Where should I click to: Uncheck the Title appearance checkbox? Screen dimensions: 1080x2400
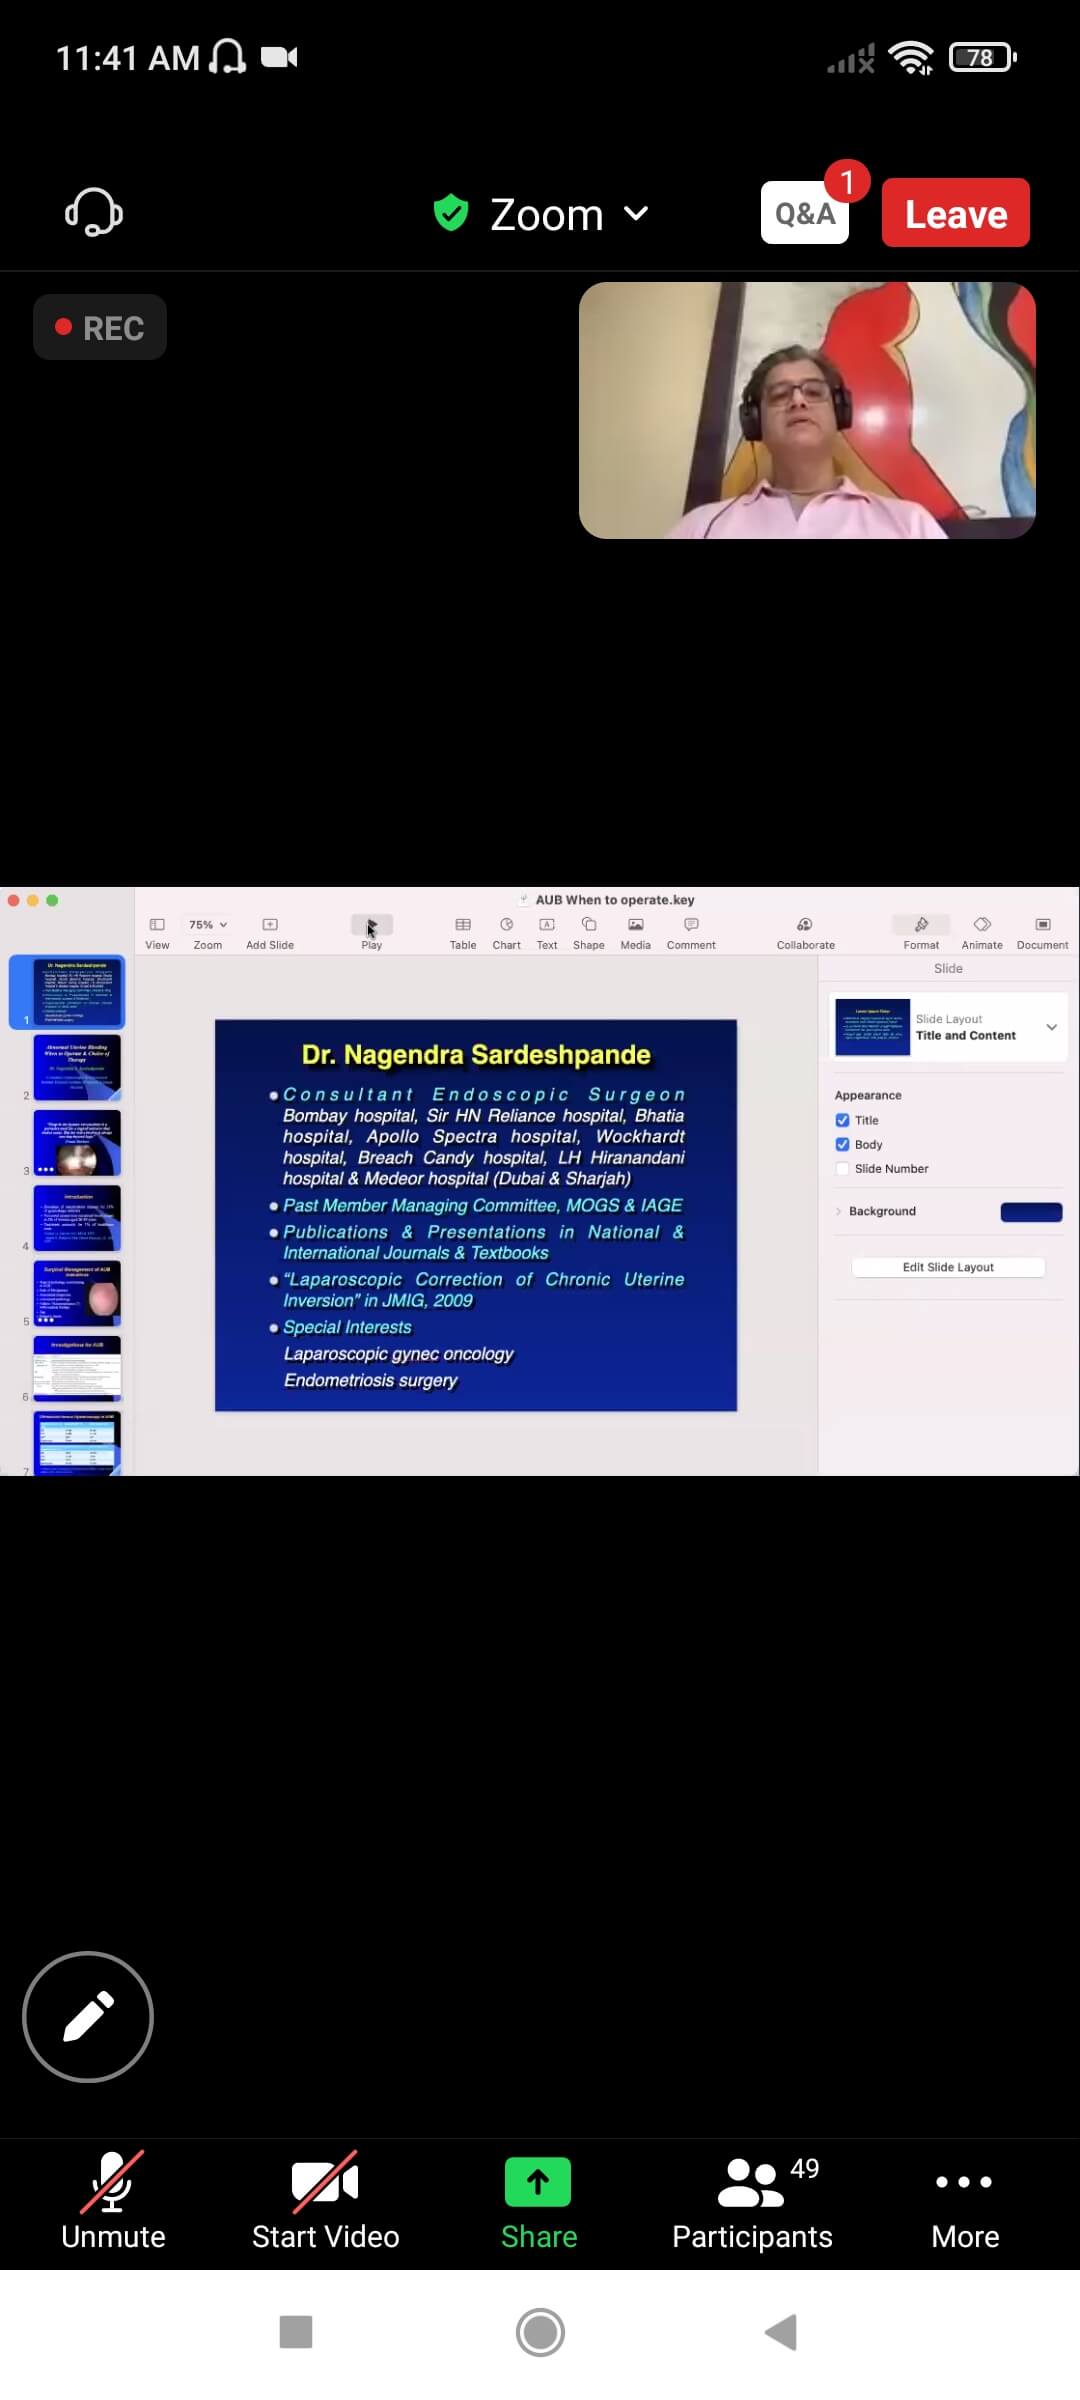pos(843,1121)
